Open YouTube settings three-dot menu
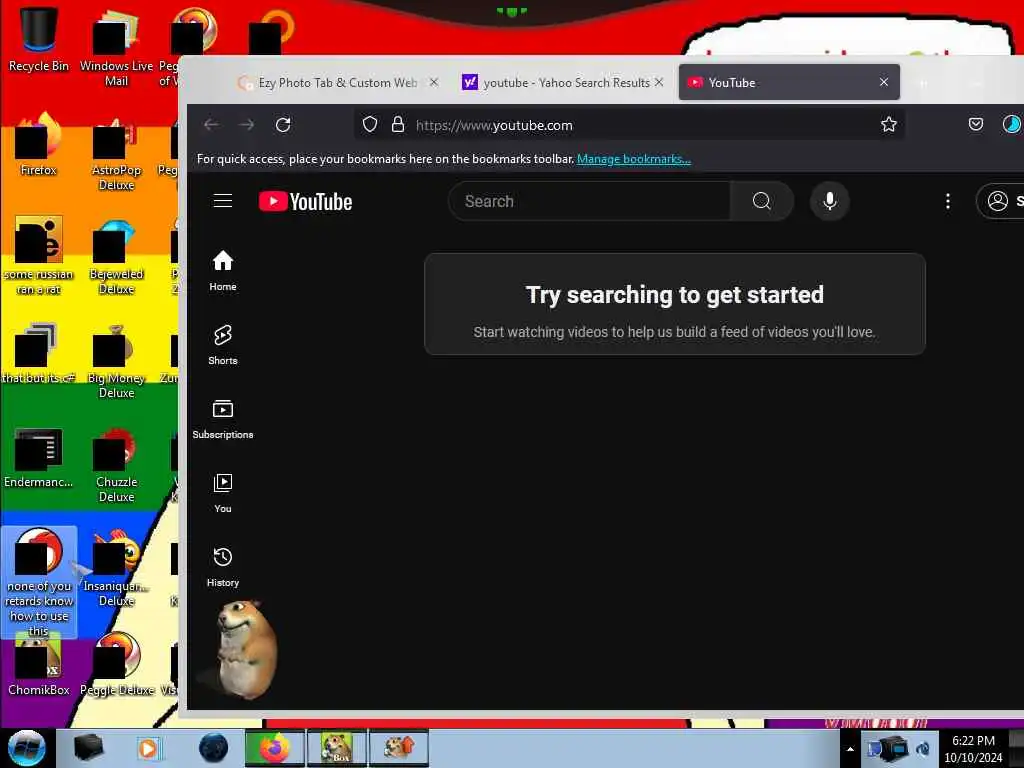 coord(948,201)
